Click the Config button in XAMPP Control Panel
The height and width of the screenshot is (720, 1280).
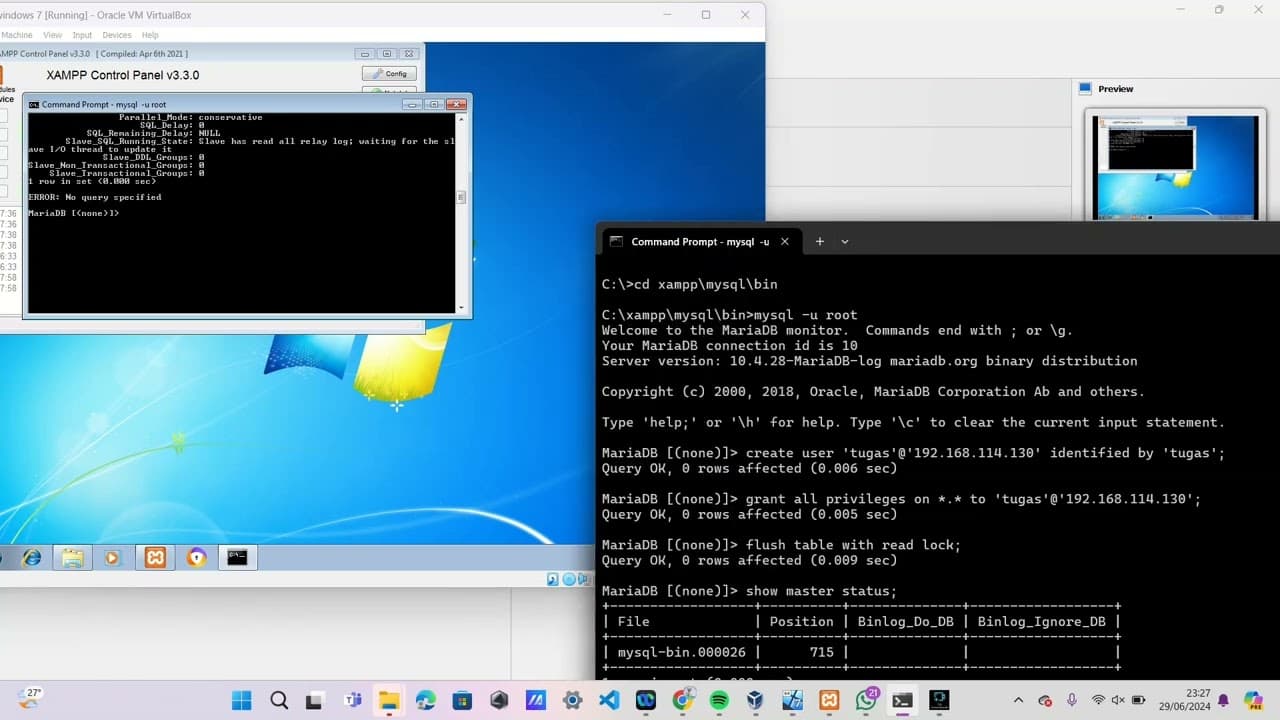tap(389, 73)
